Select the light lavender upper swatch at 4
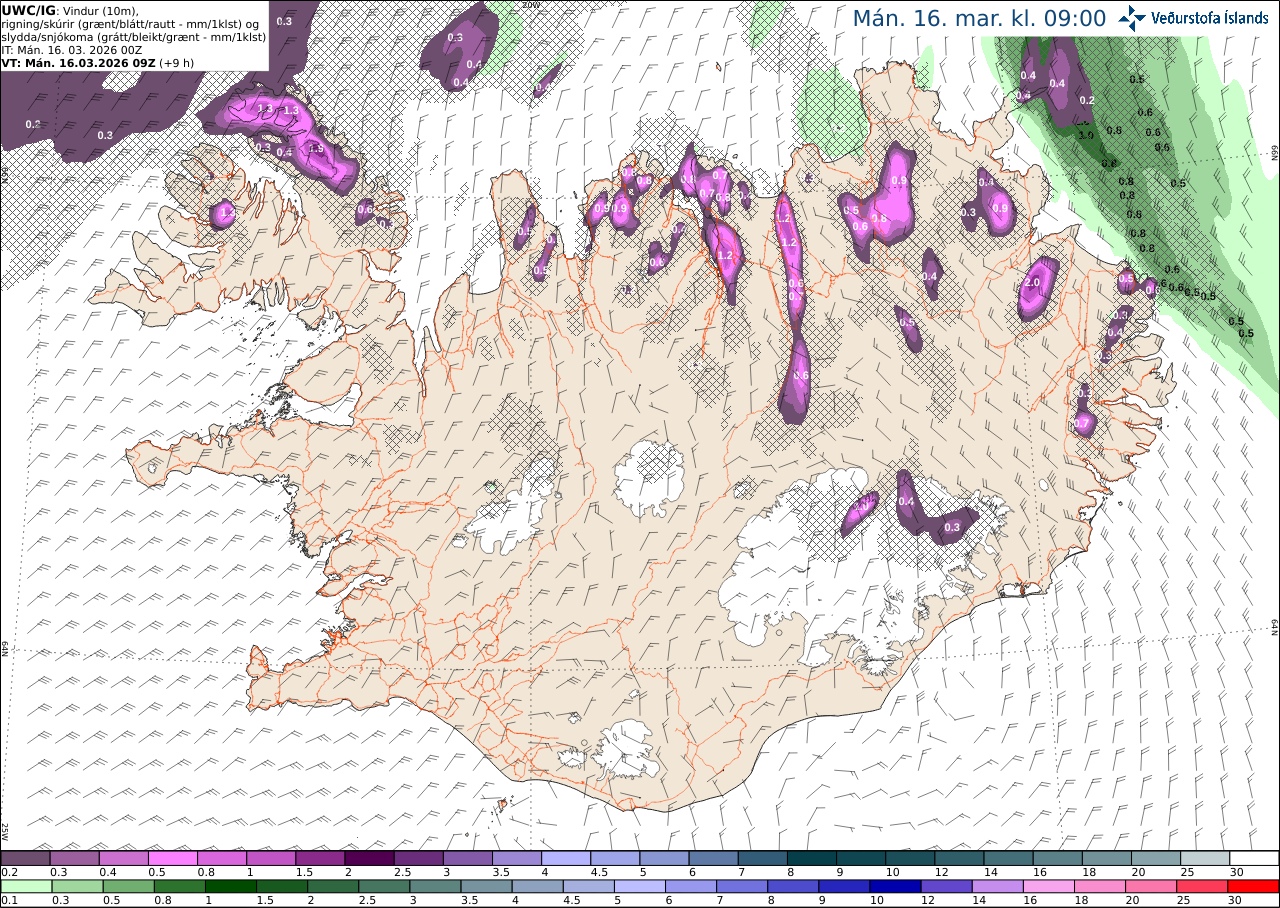1280x908 pixels. [565, 858]
